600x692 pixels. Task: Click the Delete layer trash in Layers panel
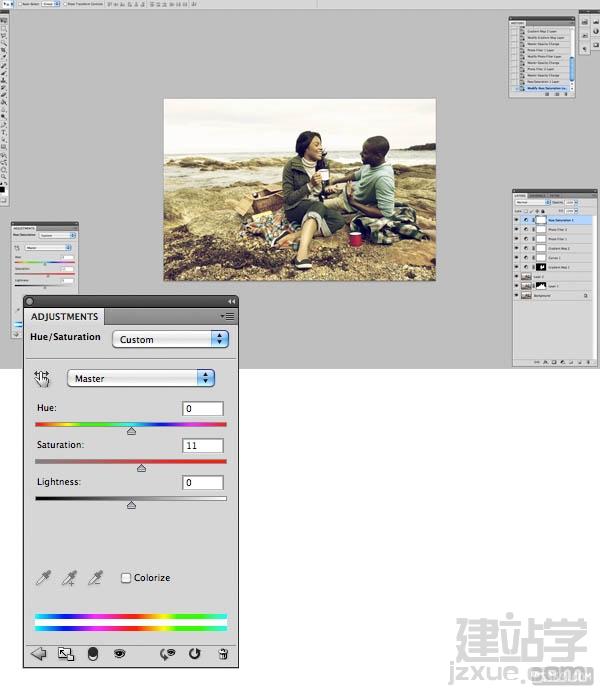(x=588, y=362)
